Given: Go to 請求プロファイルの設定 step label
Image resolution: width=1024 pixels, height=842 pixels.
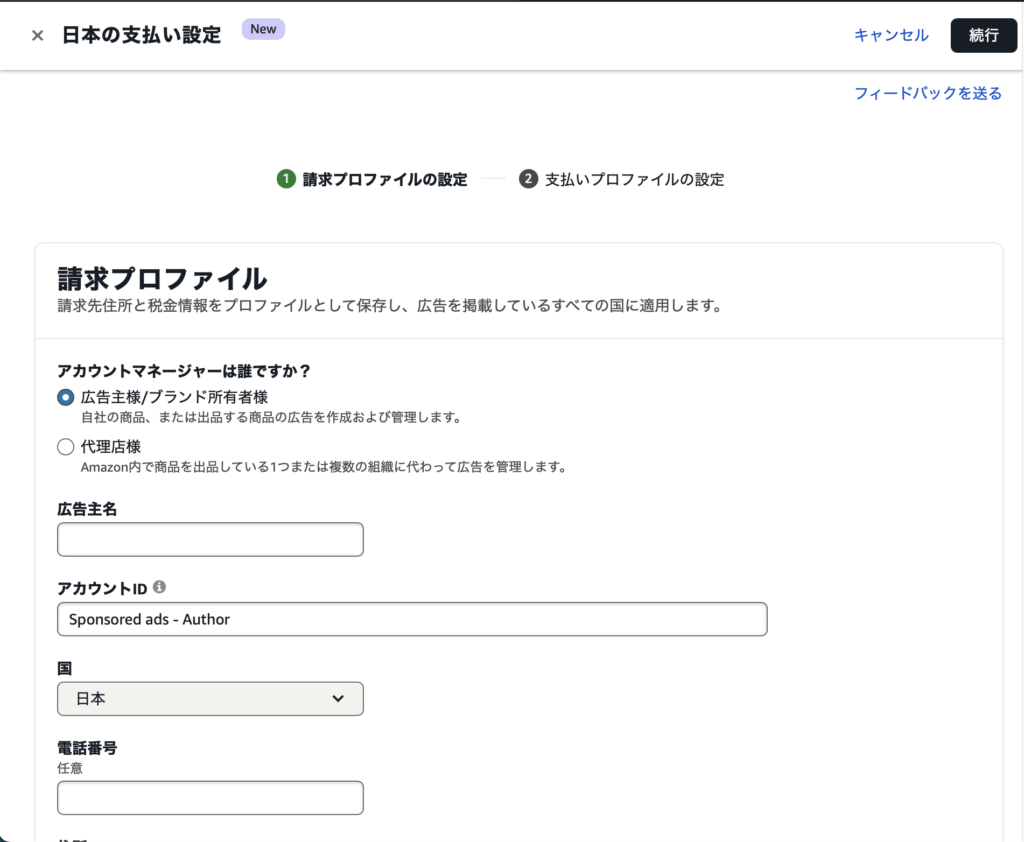Looking at the screenshot, I should [385, 180].
